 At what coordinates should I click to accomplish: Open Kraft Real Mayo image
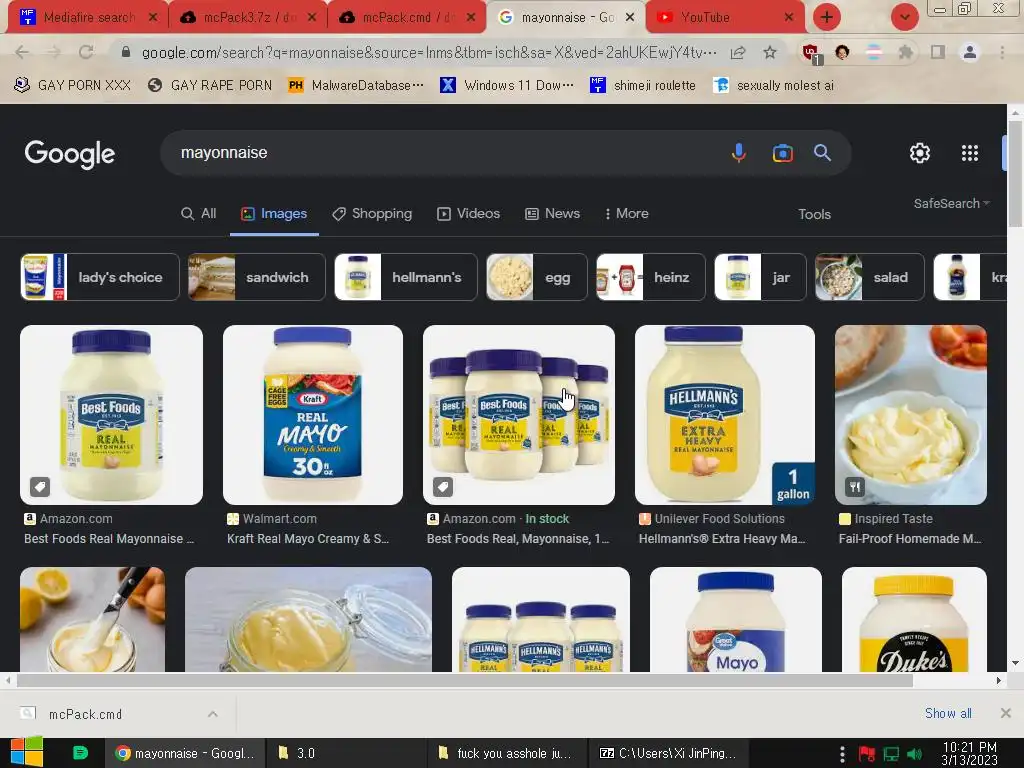click(x=313, y=415)
